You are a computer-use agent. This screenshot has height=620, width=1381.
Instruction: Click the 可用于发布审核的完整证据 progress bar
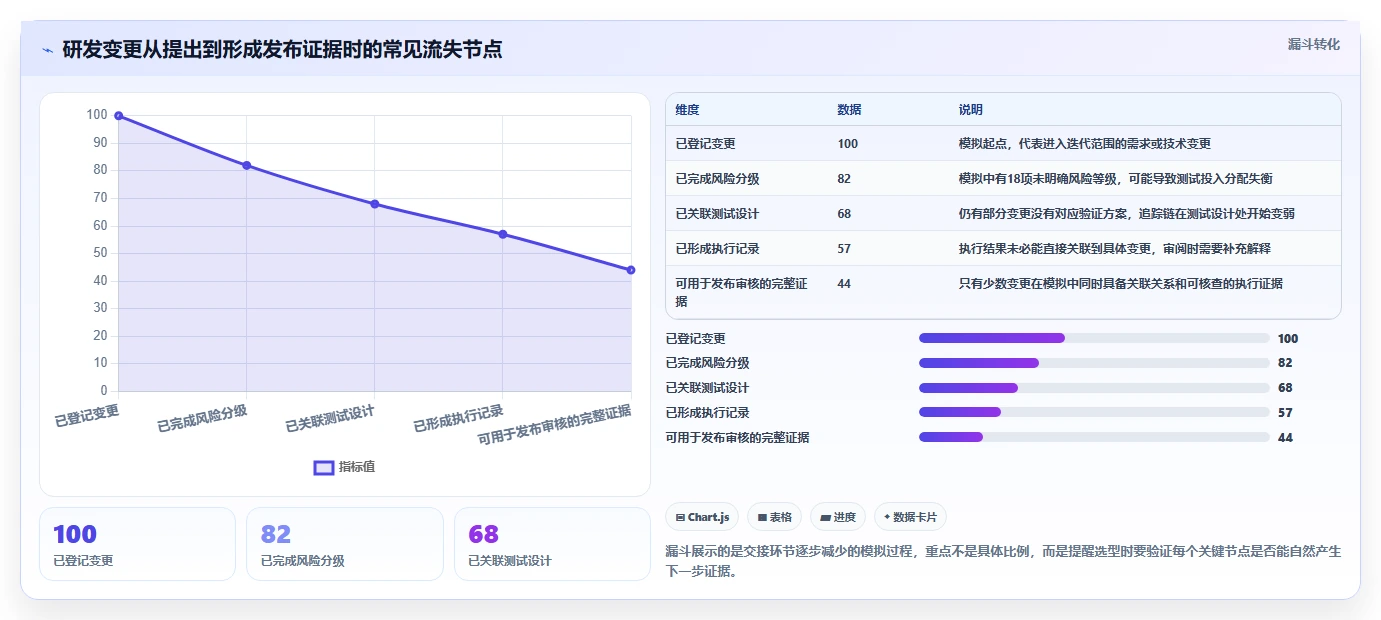coord(1094,437)
